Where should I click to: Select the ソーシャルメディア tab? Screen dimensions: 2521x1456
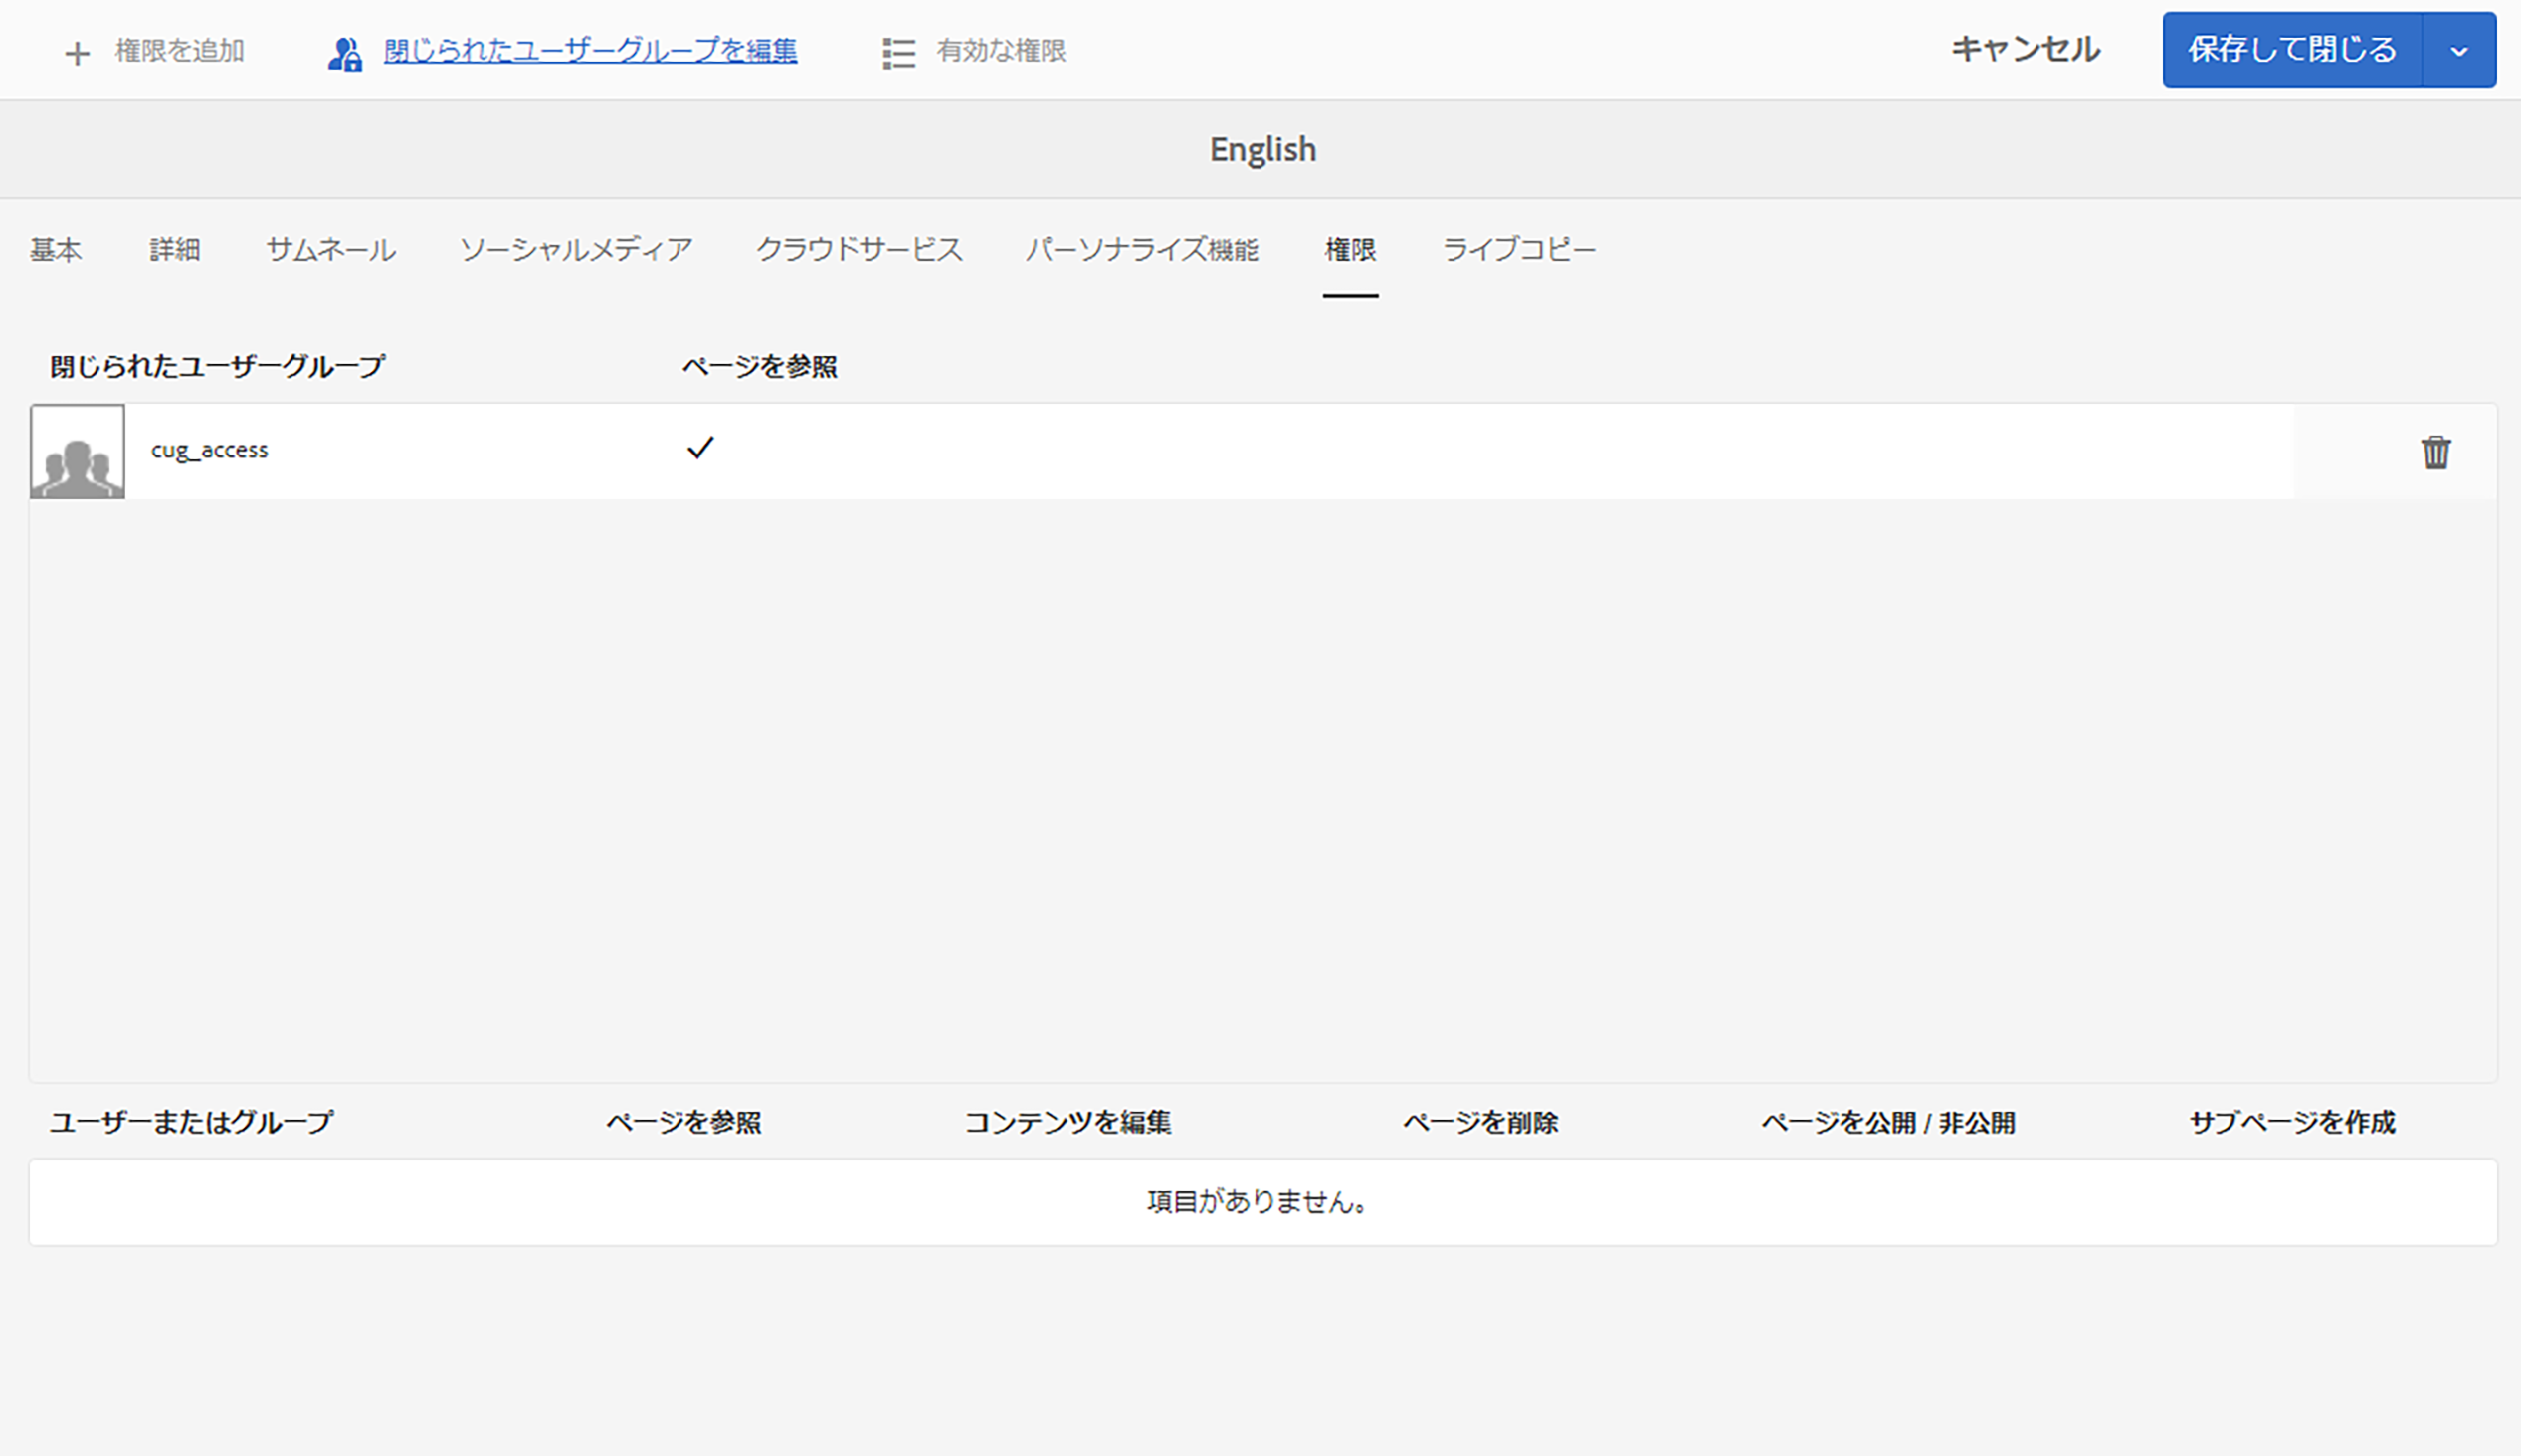coord(575,249)
